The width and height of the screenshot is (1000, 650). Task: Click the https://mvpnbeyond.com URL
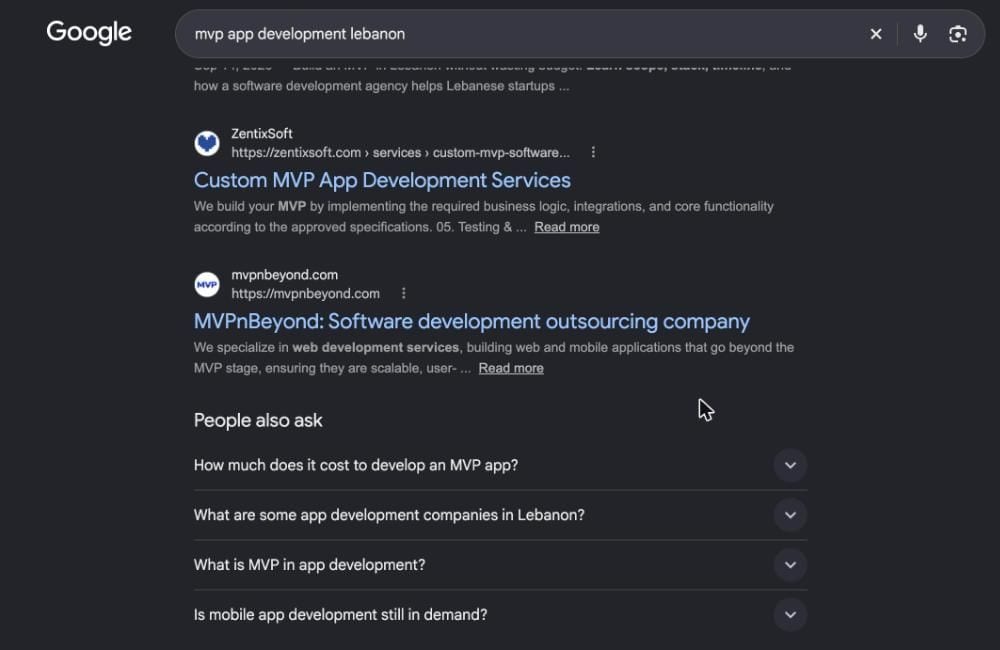(x=305, y=293)
